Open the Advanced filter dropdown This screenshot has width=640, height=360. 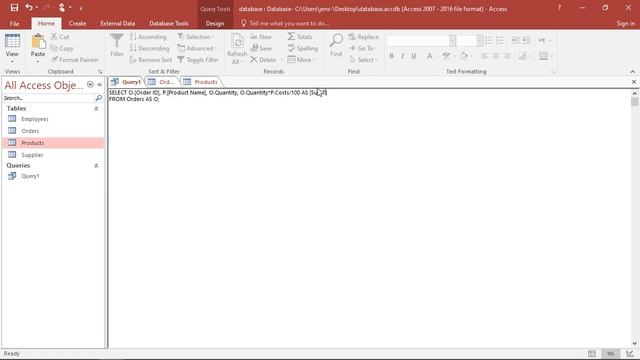(x=197, y=48)
